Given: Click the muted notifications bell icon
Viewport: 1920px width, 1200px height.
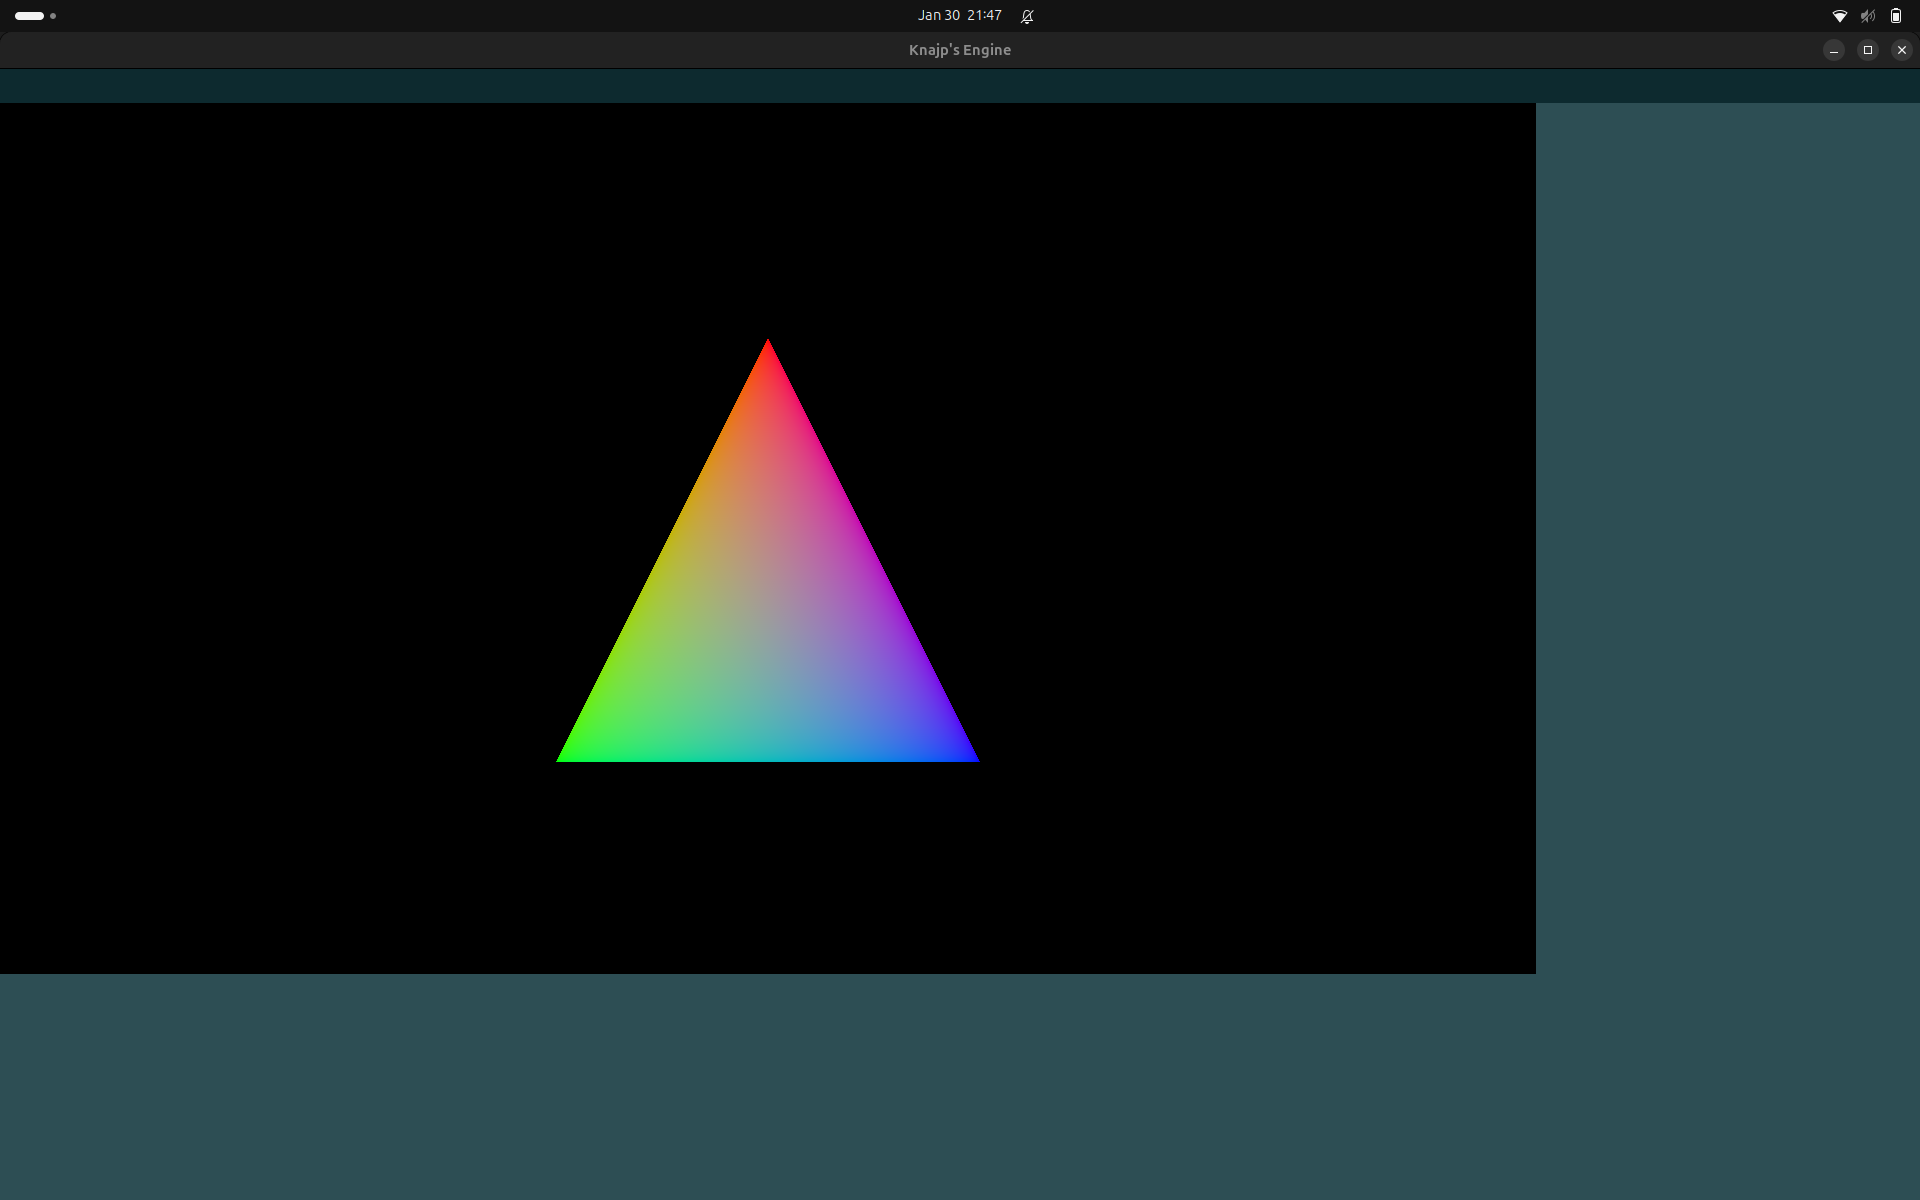Looking at the screenshot, I should point(1027,16).
